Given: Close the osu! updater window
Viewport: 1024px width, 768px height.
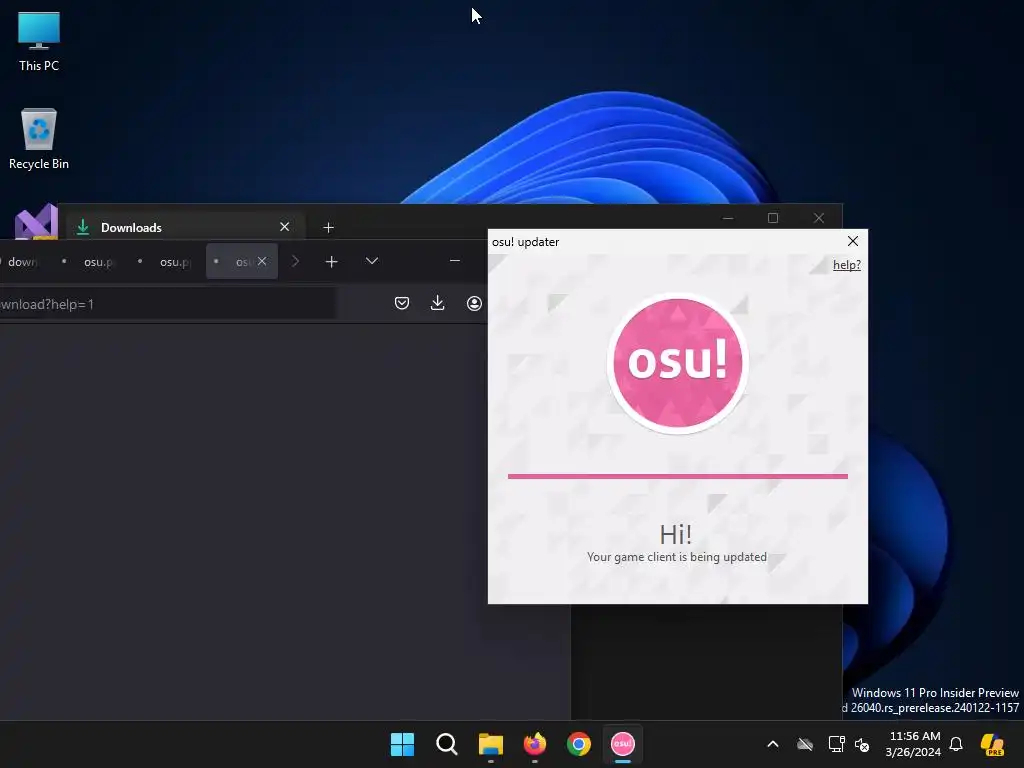Looking at the screenshot, I should pyautogui.click(x=852, y=241).
